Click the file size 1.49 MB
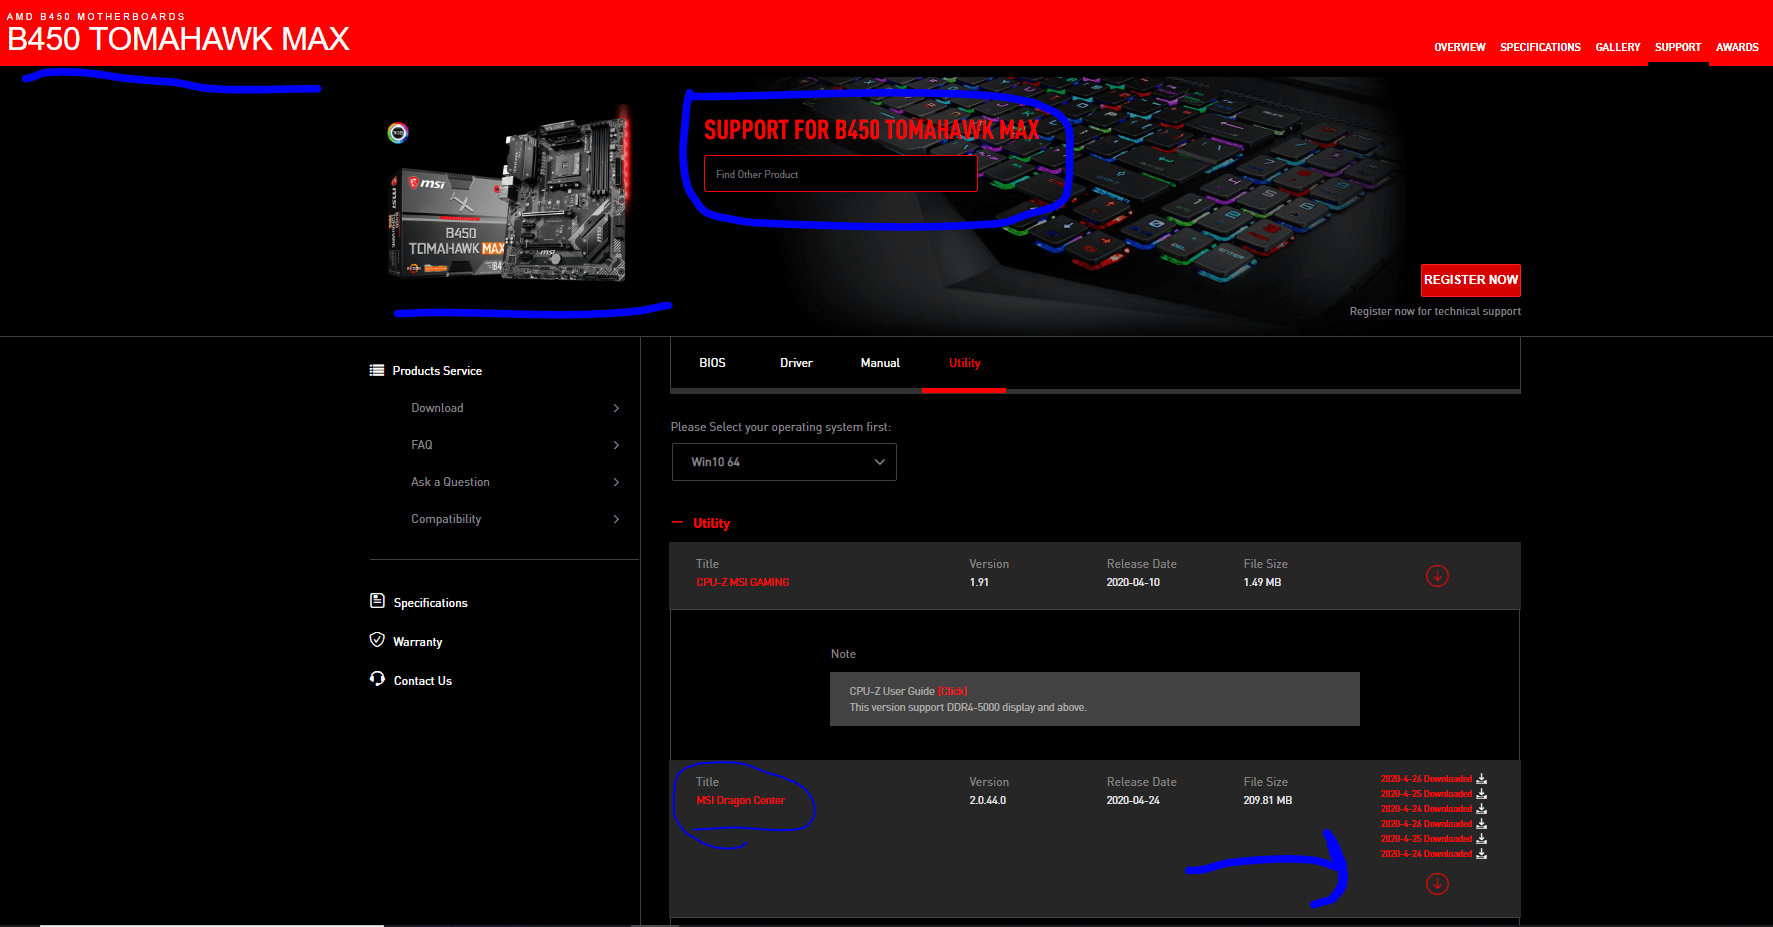 click(1262, 582)
